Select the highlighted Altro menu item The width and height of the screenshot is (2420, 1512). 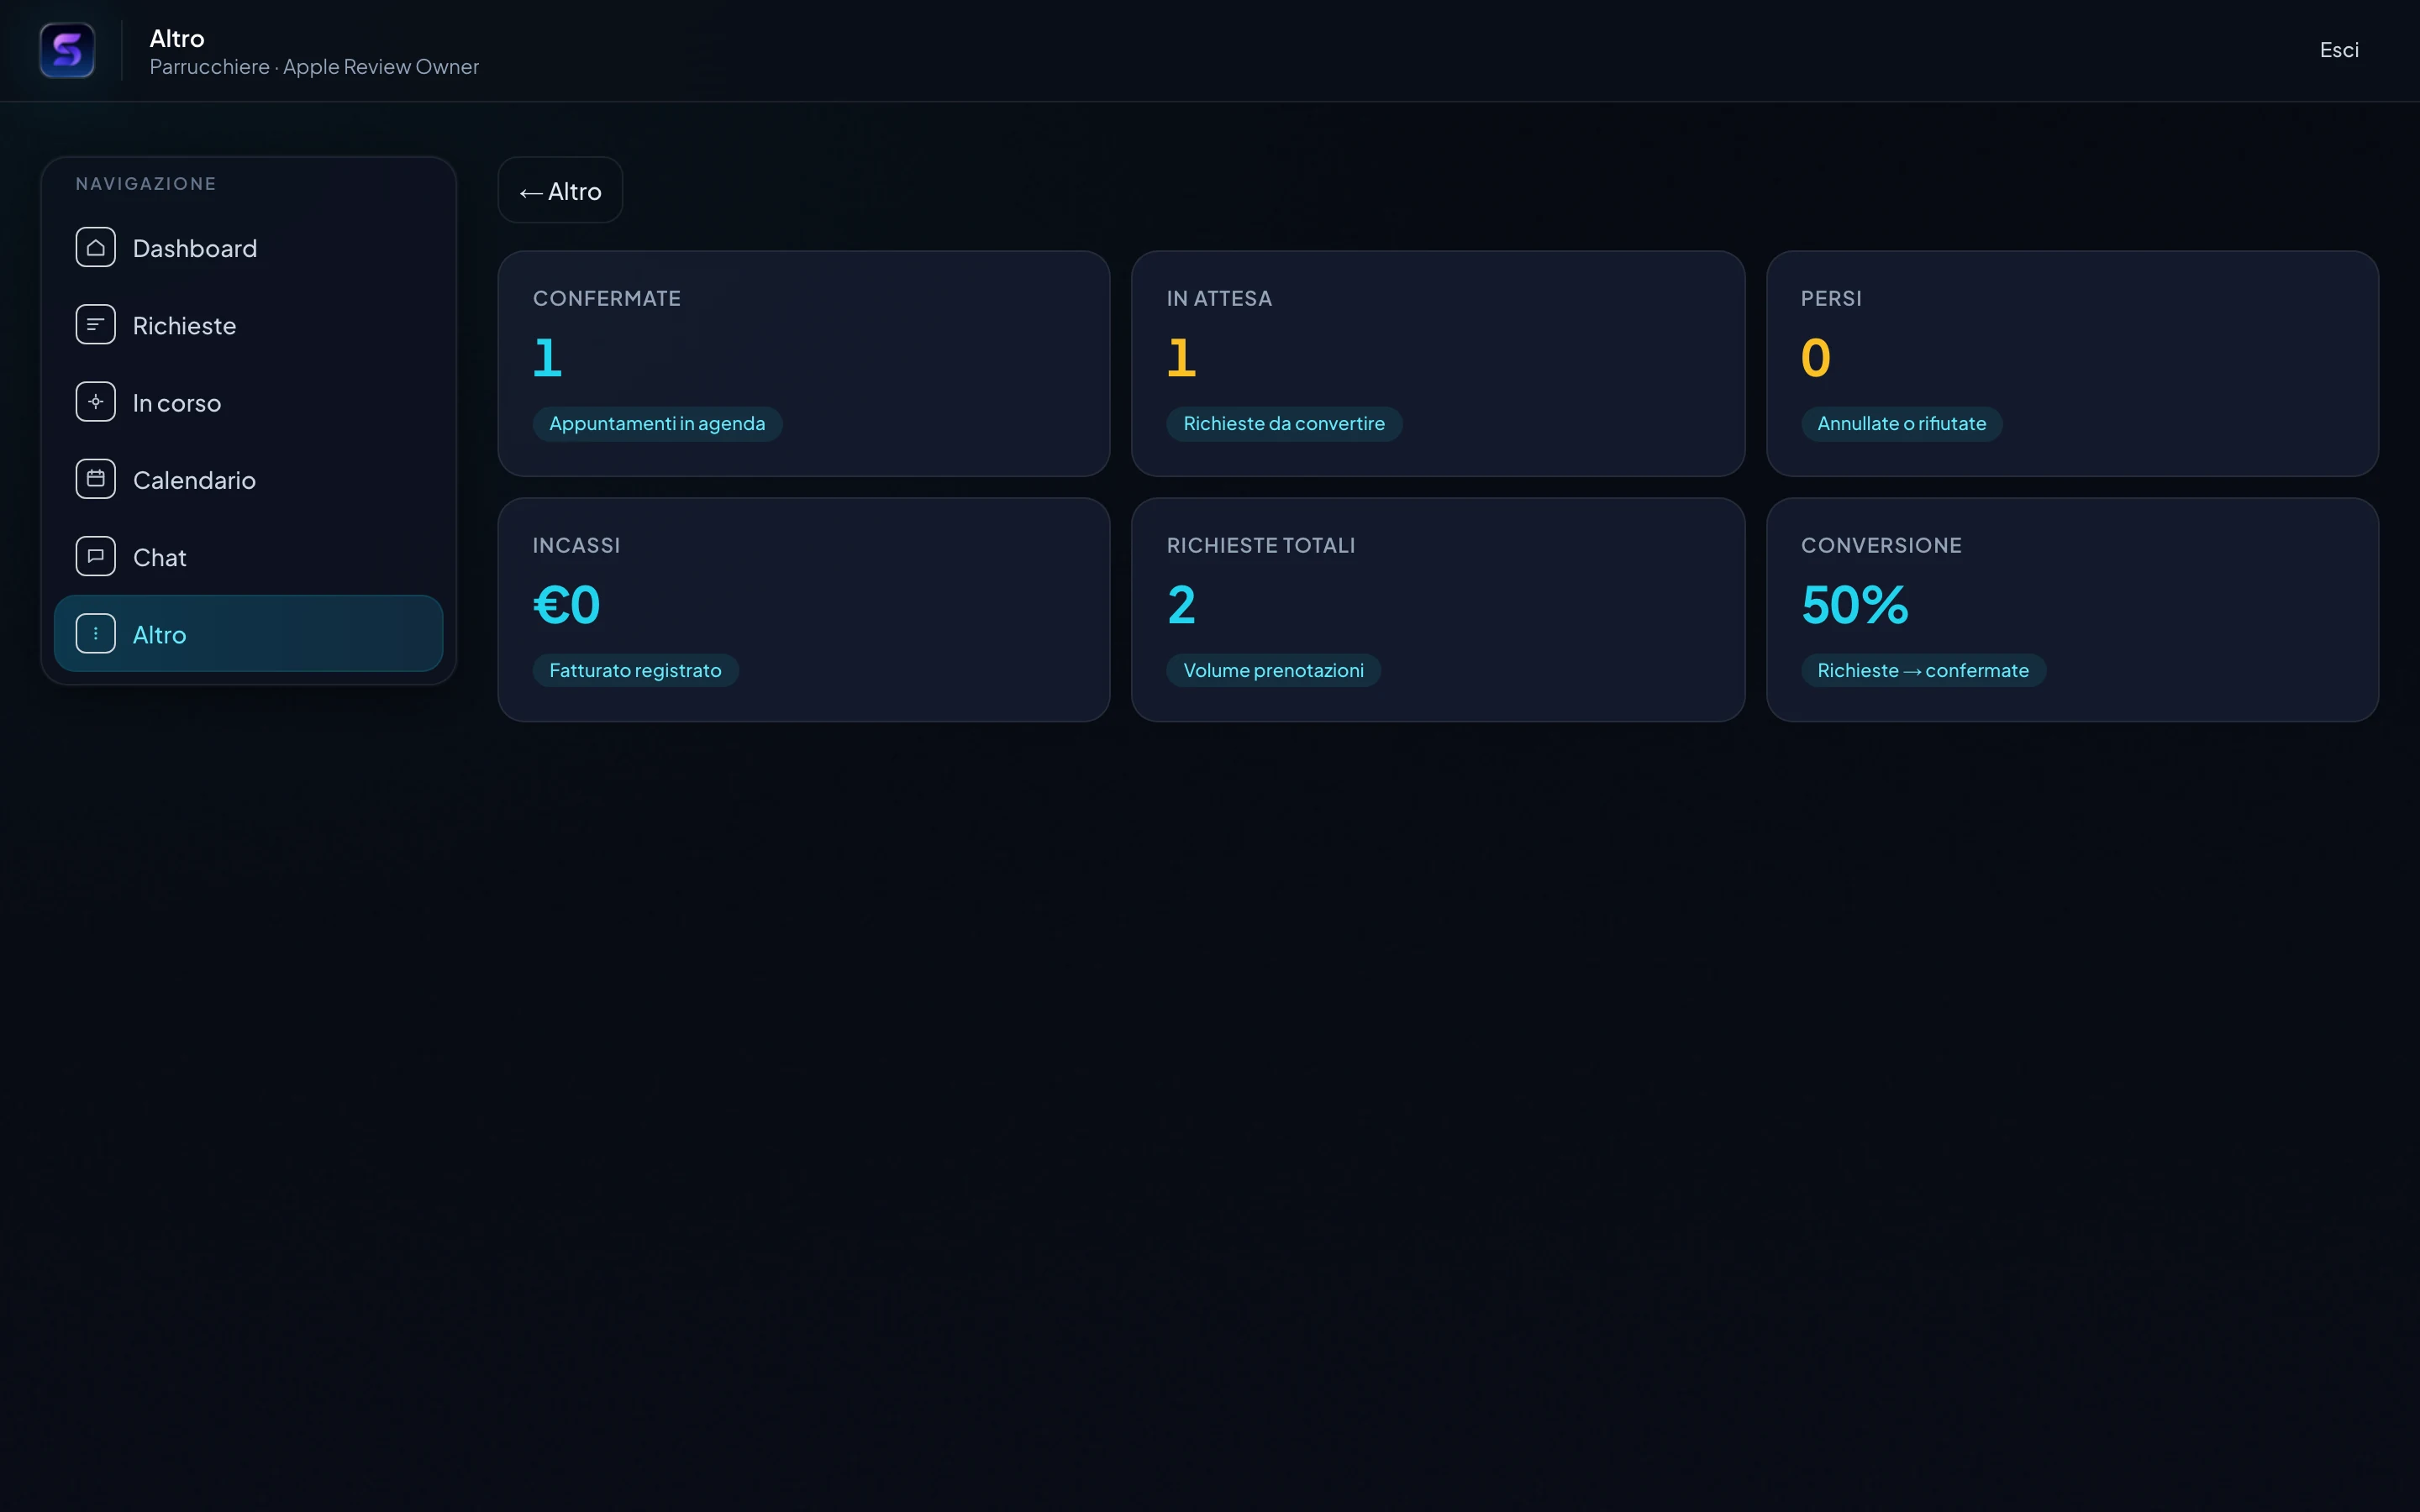248,634
